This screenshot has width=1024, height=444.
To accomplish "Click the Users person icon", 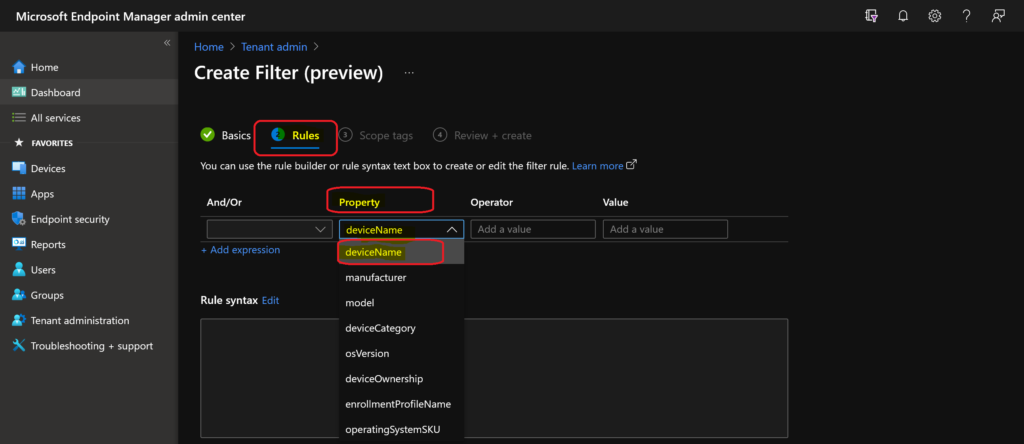I will pos(19,270).
